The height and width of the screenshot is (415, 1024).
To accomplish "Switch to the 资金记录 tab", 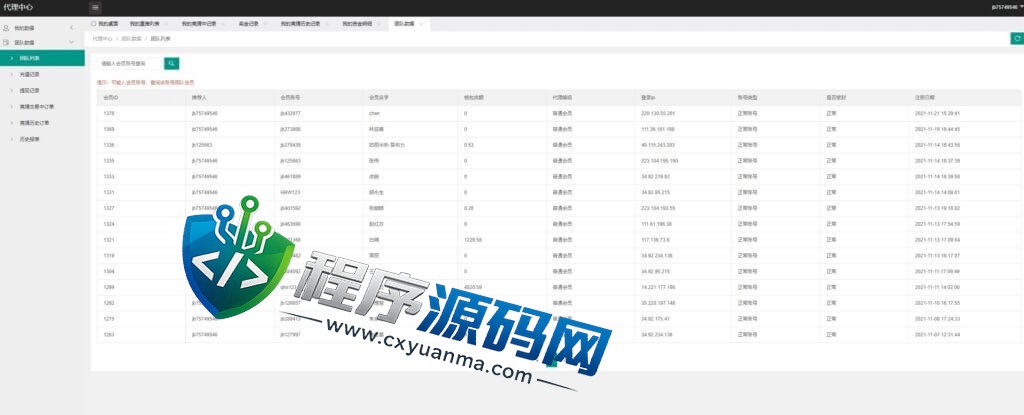I will coord(248,24).
